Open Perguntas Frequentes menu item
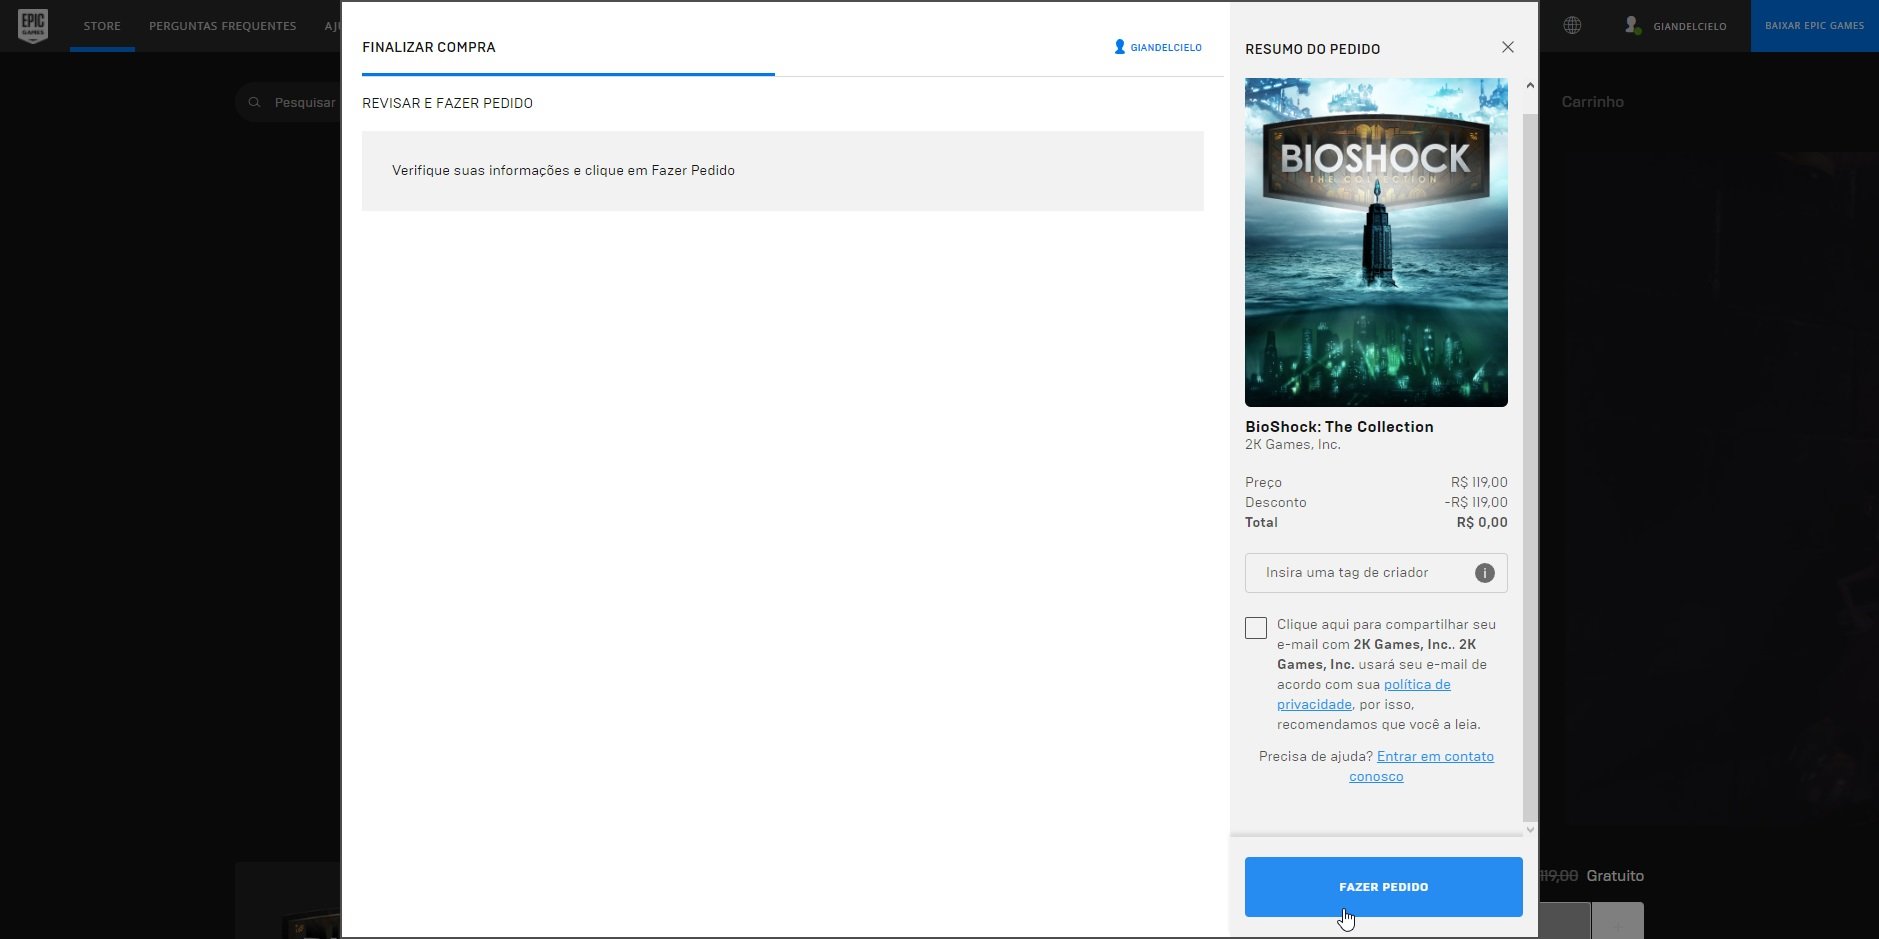The image size is (1879, 939). point(222,26)
